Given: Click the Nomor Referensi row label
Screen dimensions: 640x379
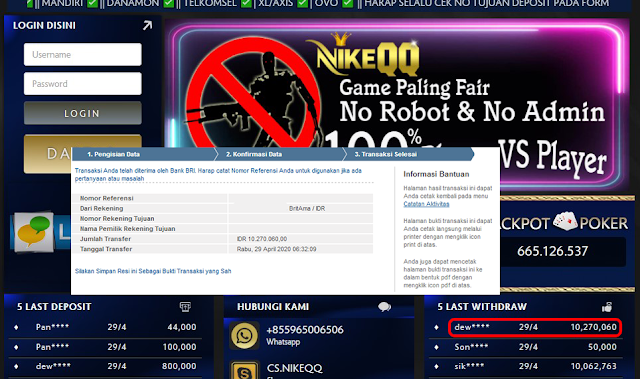Looking at the screenshot, I should click(x=107, y=198).
